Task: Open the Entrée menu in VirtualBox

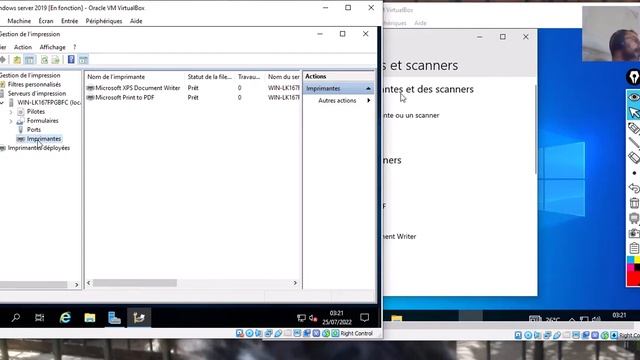Action: click(69, 21)
